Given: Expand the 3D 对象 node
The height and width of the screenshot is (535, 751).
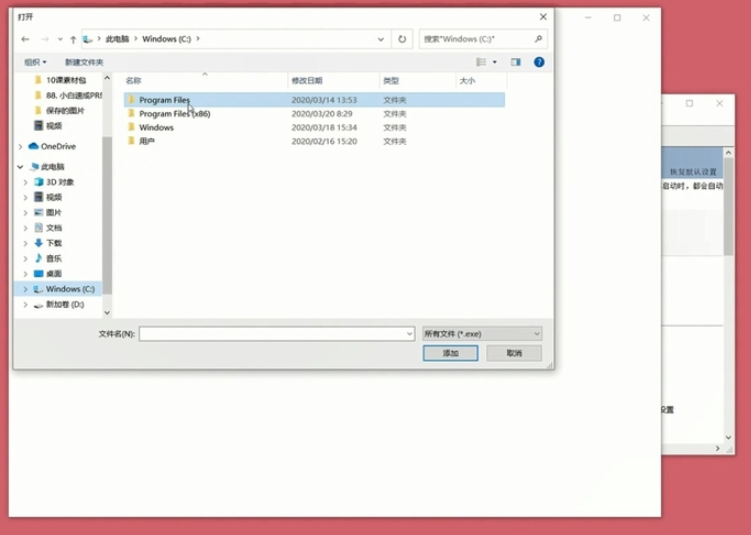Looking at the screenshot, I should pos(25,182).
